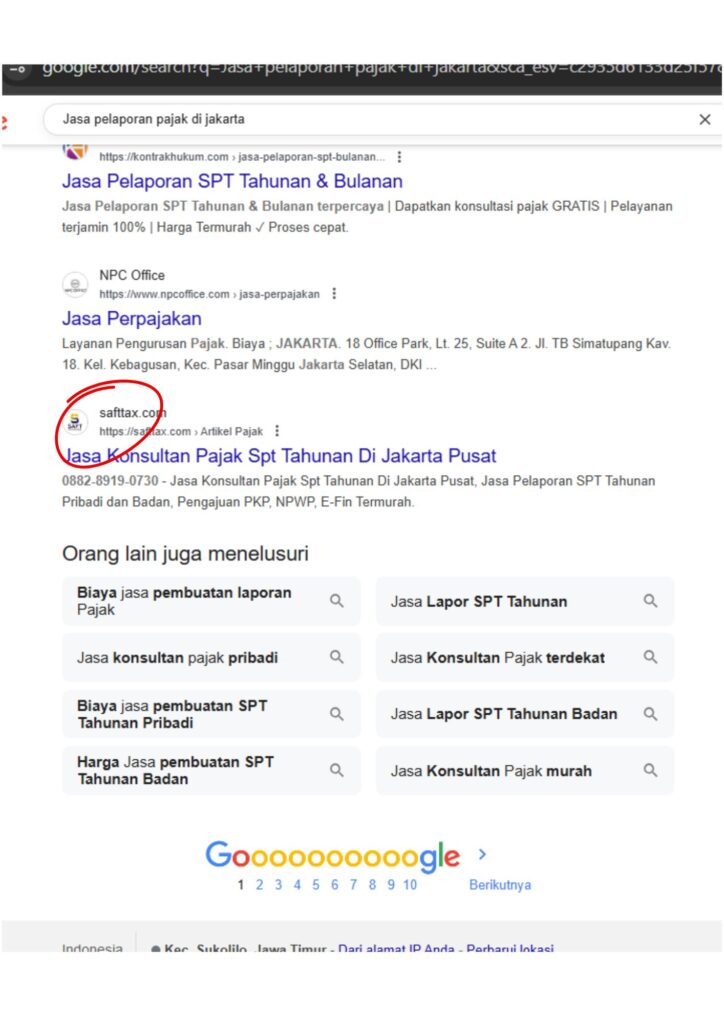This screenshot has width=724, height=1024.
Task: Open the Jasa Perpajakan result link
Action: pyautogui.click(x=132, y=319)
